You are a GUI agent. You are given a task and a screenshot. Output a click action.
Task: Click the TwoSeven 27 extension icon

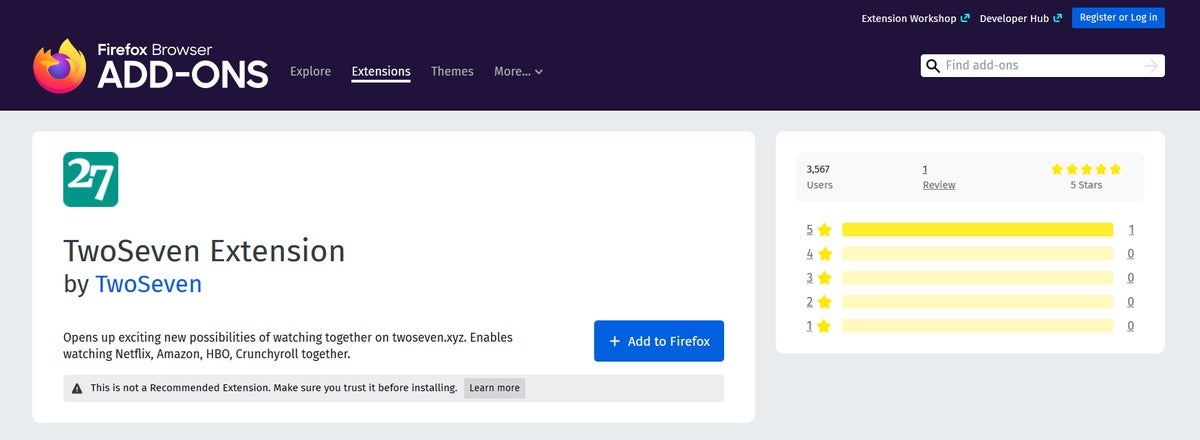pos(91,179)
